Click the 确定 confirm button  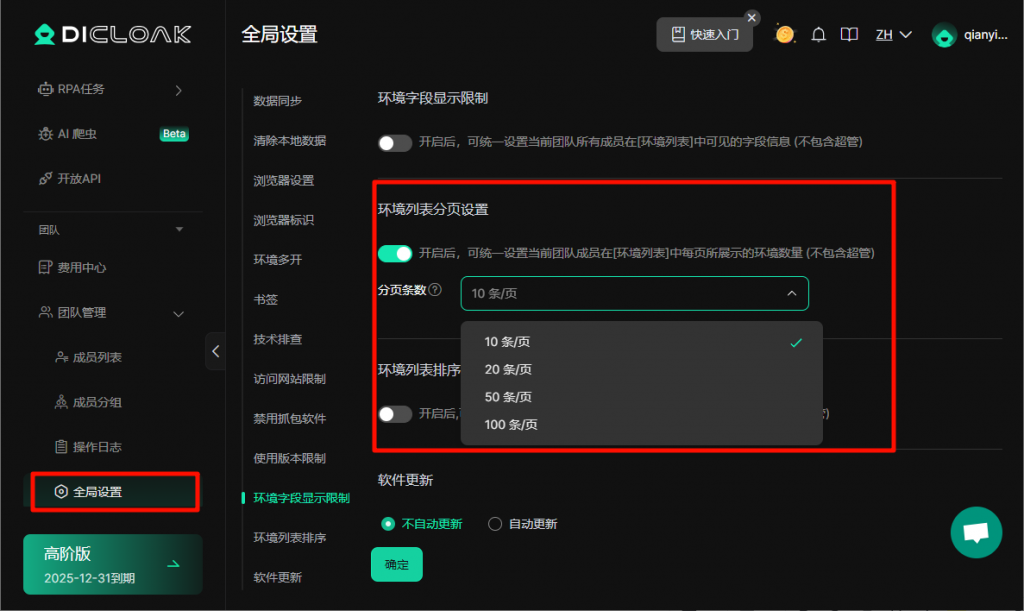click(397, 564)
